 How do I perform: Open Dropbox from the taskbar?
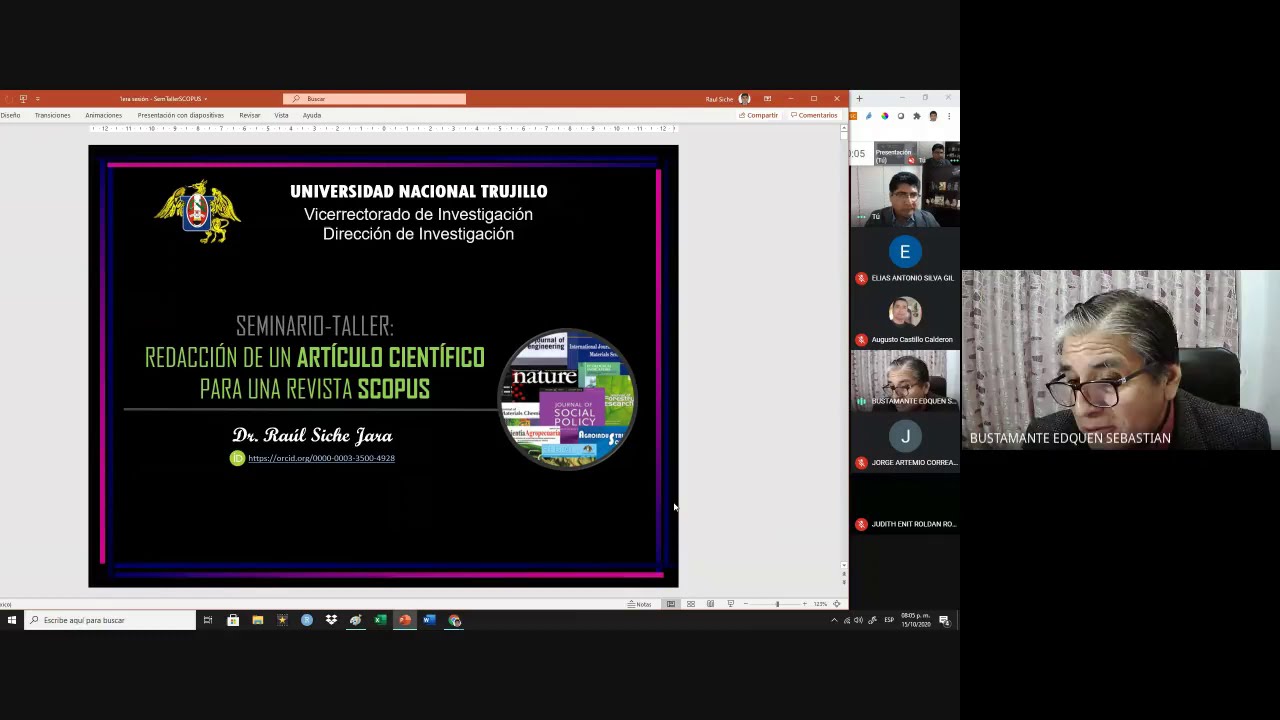331,620
